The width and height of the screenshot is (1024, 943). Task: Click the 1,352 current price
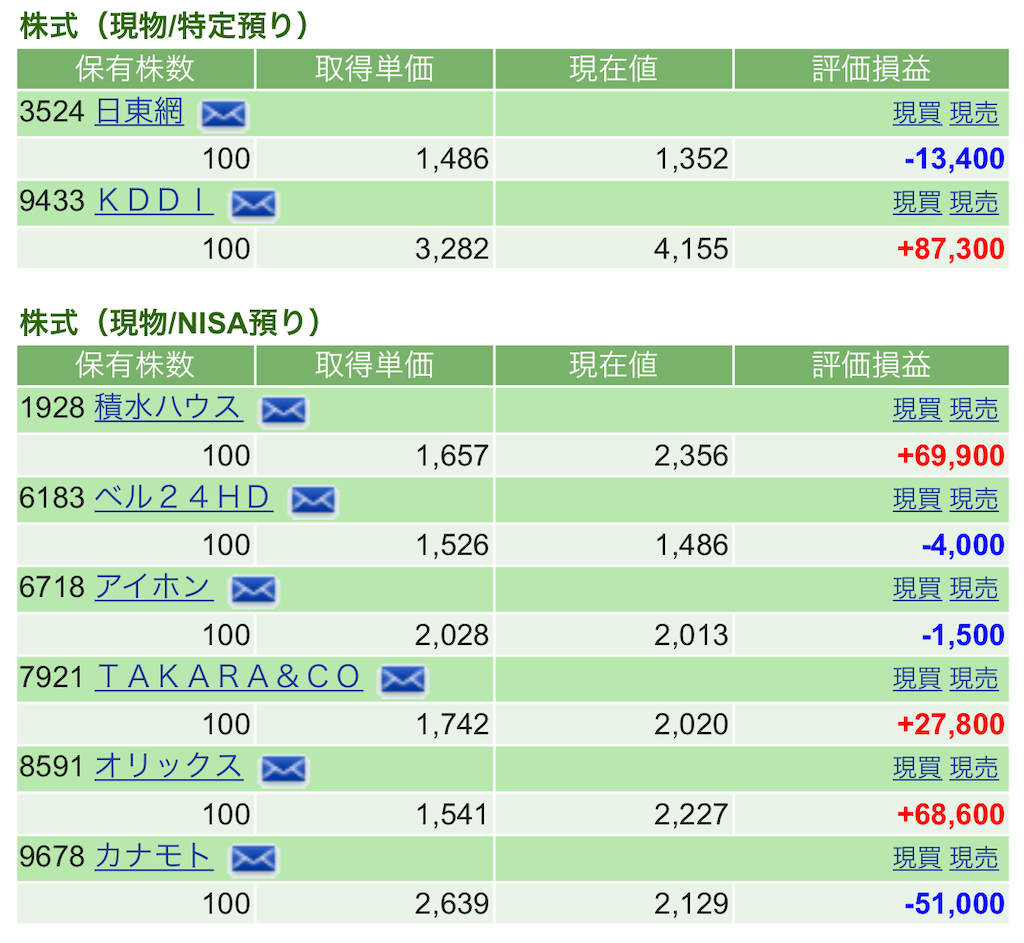[x=692, y=159]
